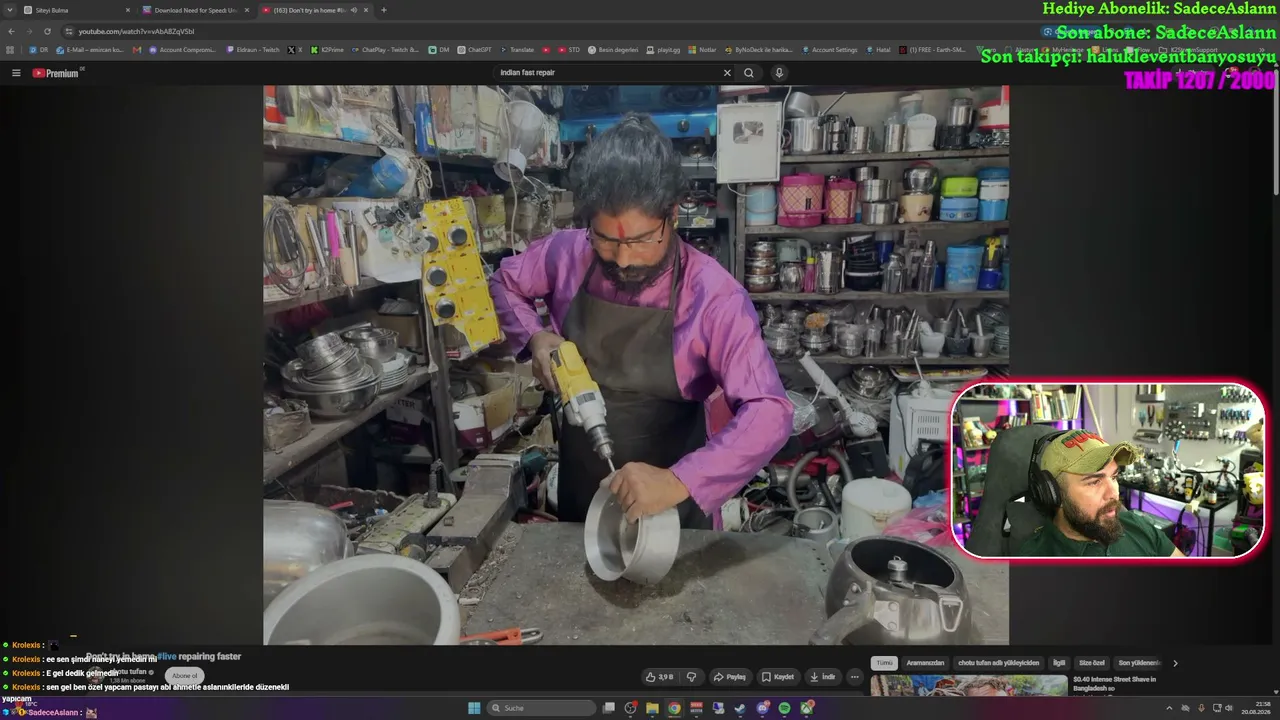Open the Intense Street Shave video thumbnail
1280x720 pixels.
click(969, 686)
